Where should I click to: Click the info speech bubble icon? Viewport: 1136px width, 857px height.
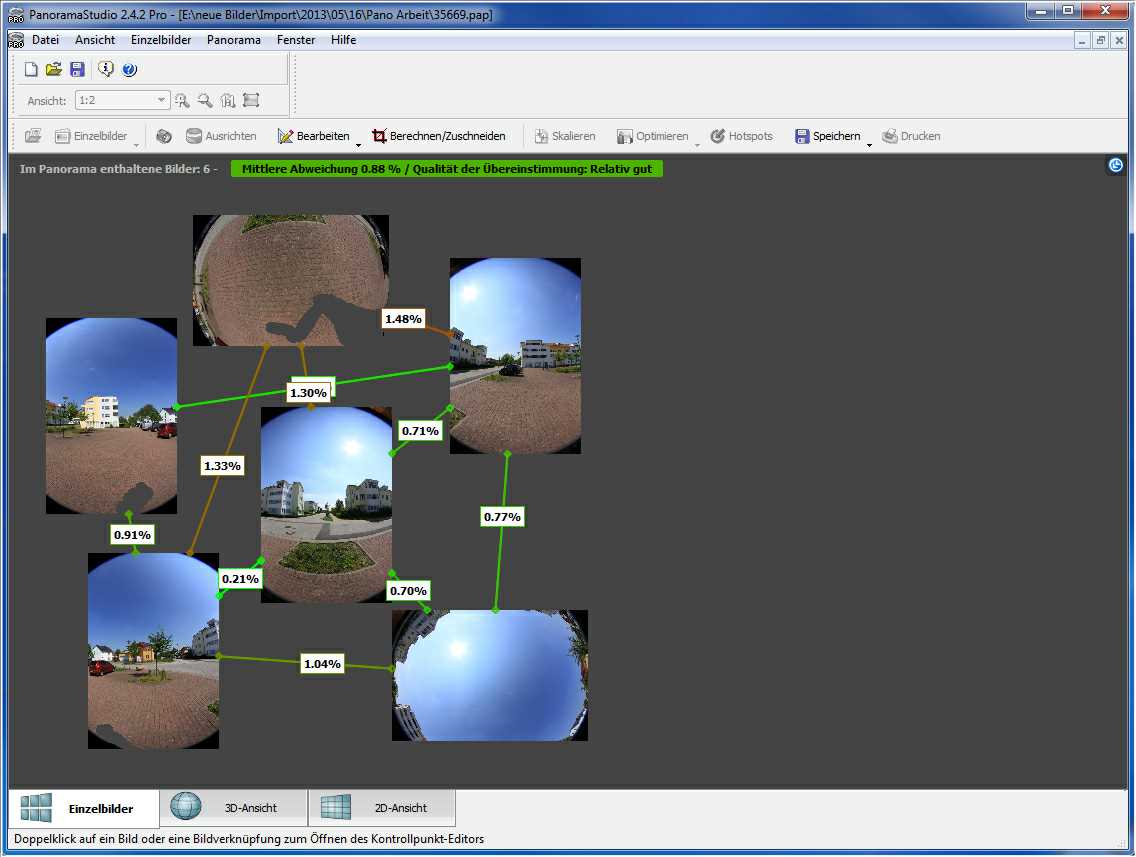106,70
